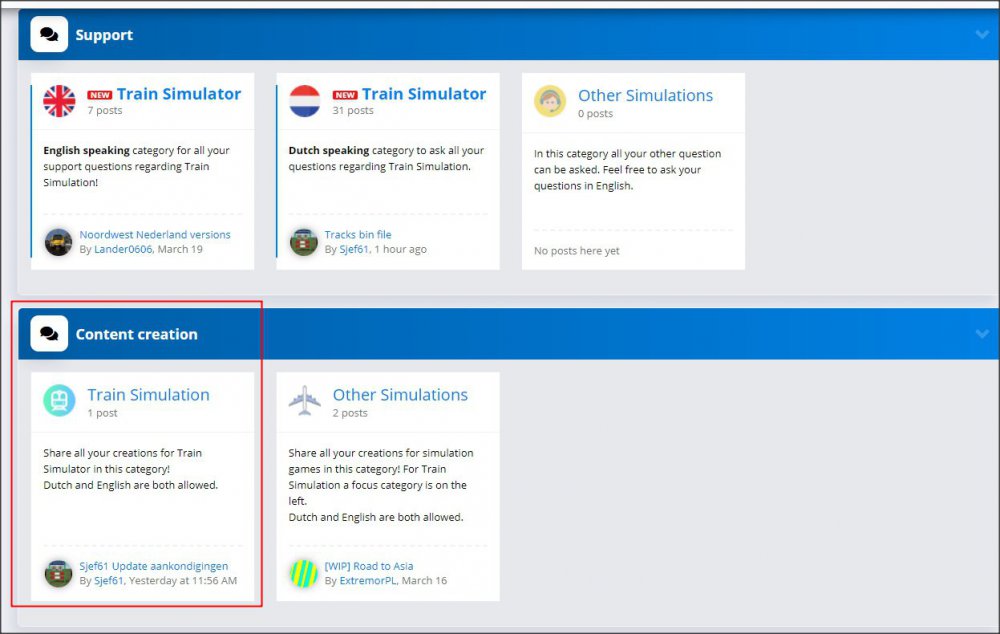Click the Other Simulations avatar icon in Support
The width and height of the screenshot is (1000, 634).
point(549,101)
